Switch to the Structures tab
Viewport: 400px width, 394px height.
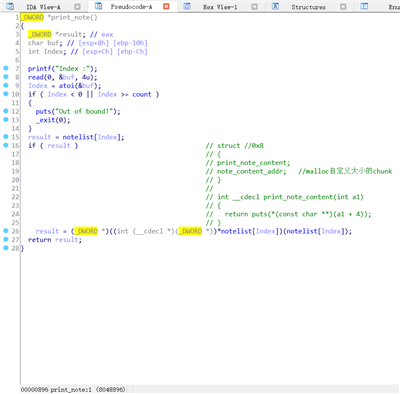tap(308, 7)
